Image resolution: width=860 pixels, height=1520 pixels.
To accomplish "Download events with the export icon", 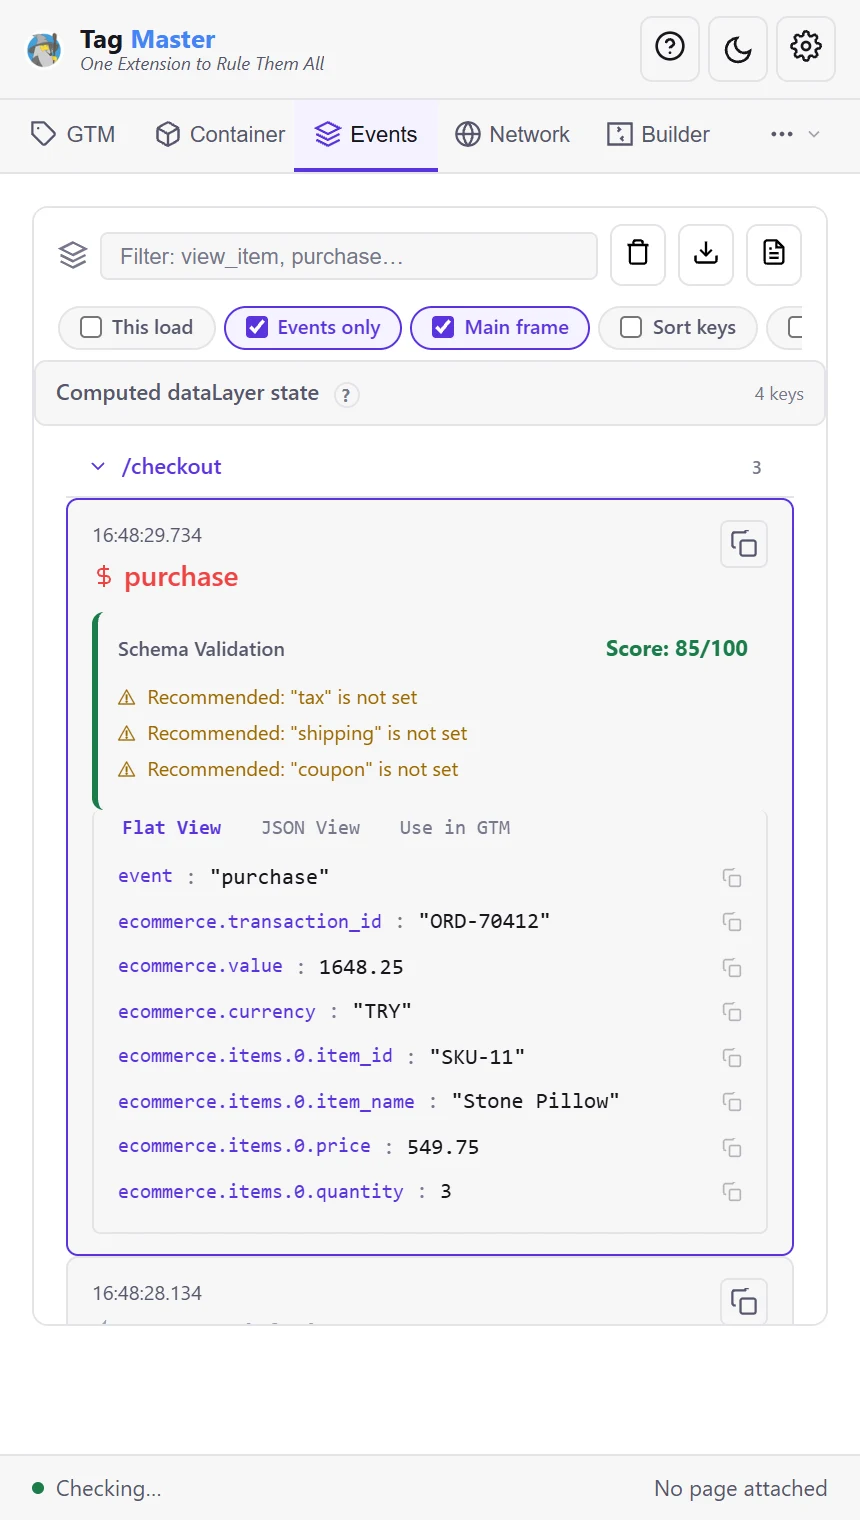I will pyautogui.click(x=706, y=253).
